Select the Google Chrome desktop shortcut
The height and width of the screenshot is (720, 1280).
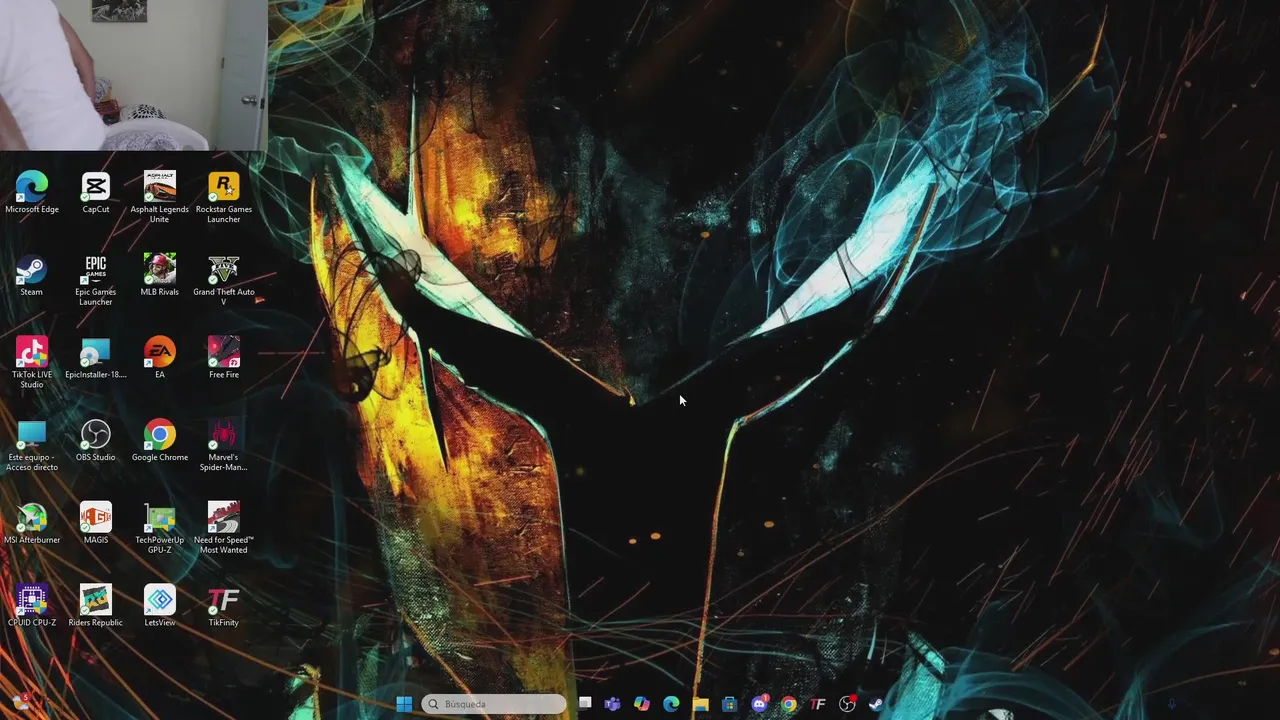(x=160, y=441)
